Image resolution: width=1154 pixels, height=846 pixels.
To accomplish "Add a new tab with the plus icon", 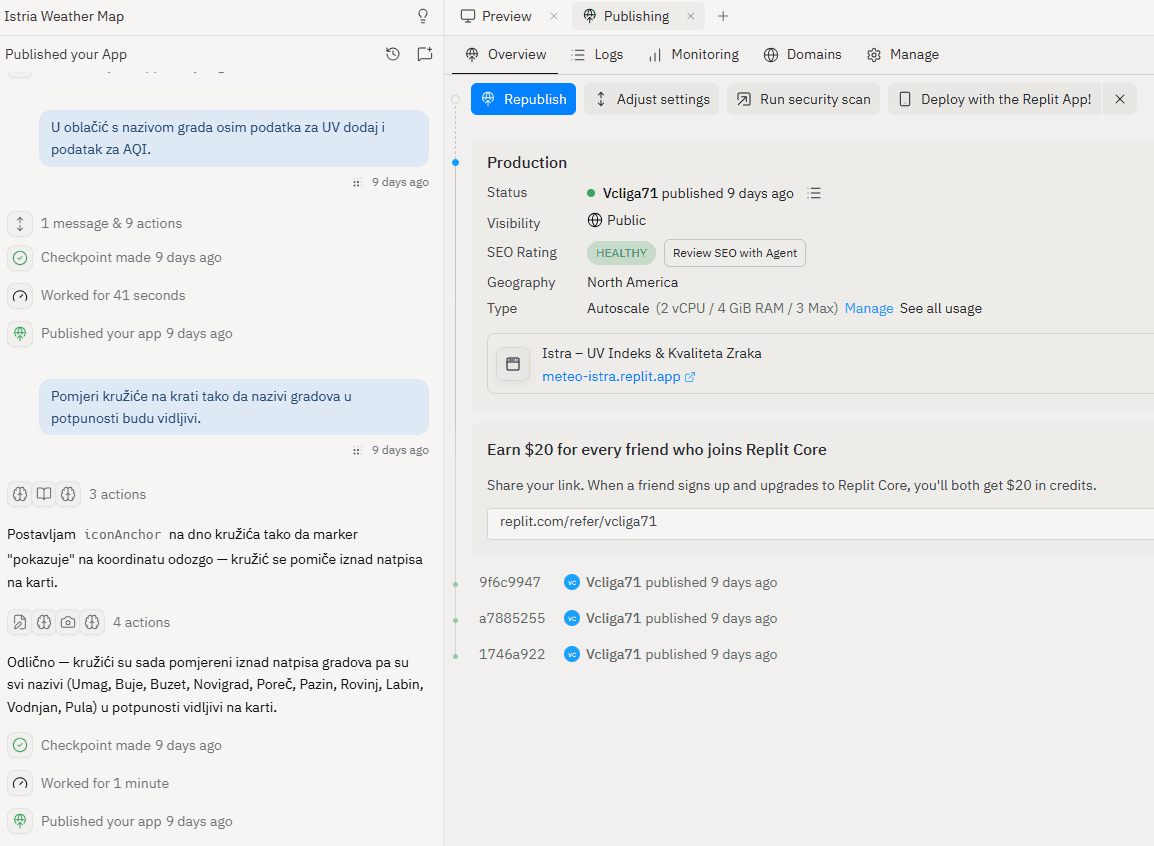I will (723, 16).
